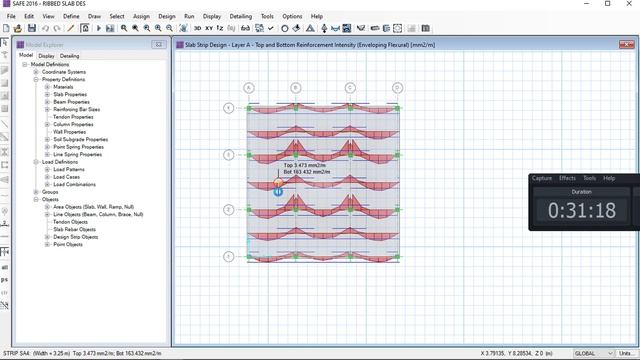The image size is (640, 360).
Task: Click the dashed-square icon in the toolbar
Action: pyautogui.click(x=398, y=28)
